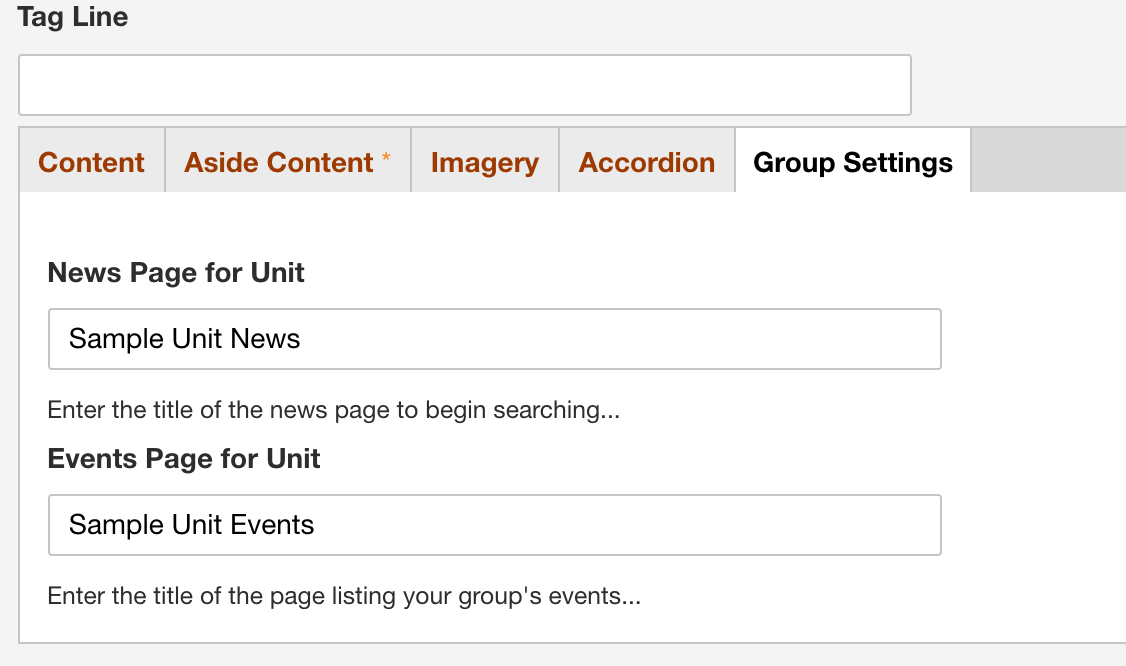This screenshot has width=1126, height=666.
Task: Click the News Page for Unit label
Action: pos(176,273)
